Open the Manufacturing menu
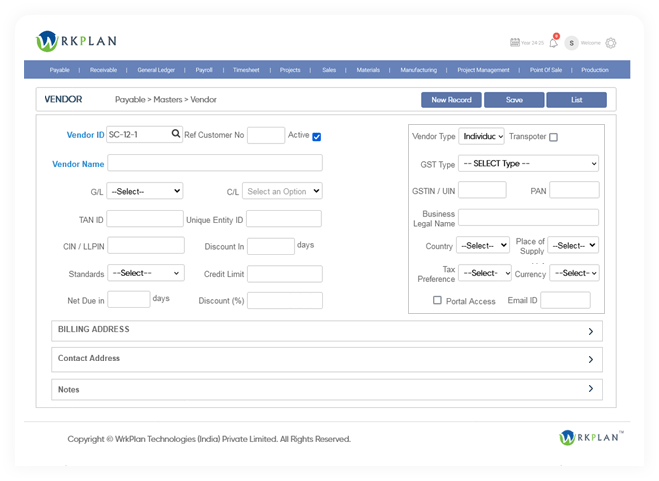The height and width of the screenshot is (481, 659). click(419, 70)
